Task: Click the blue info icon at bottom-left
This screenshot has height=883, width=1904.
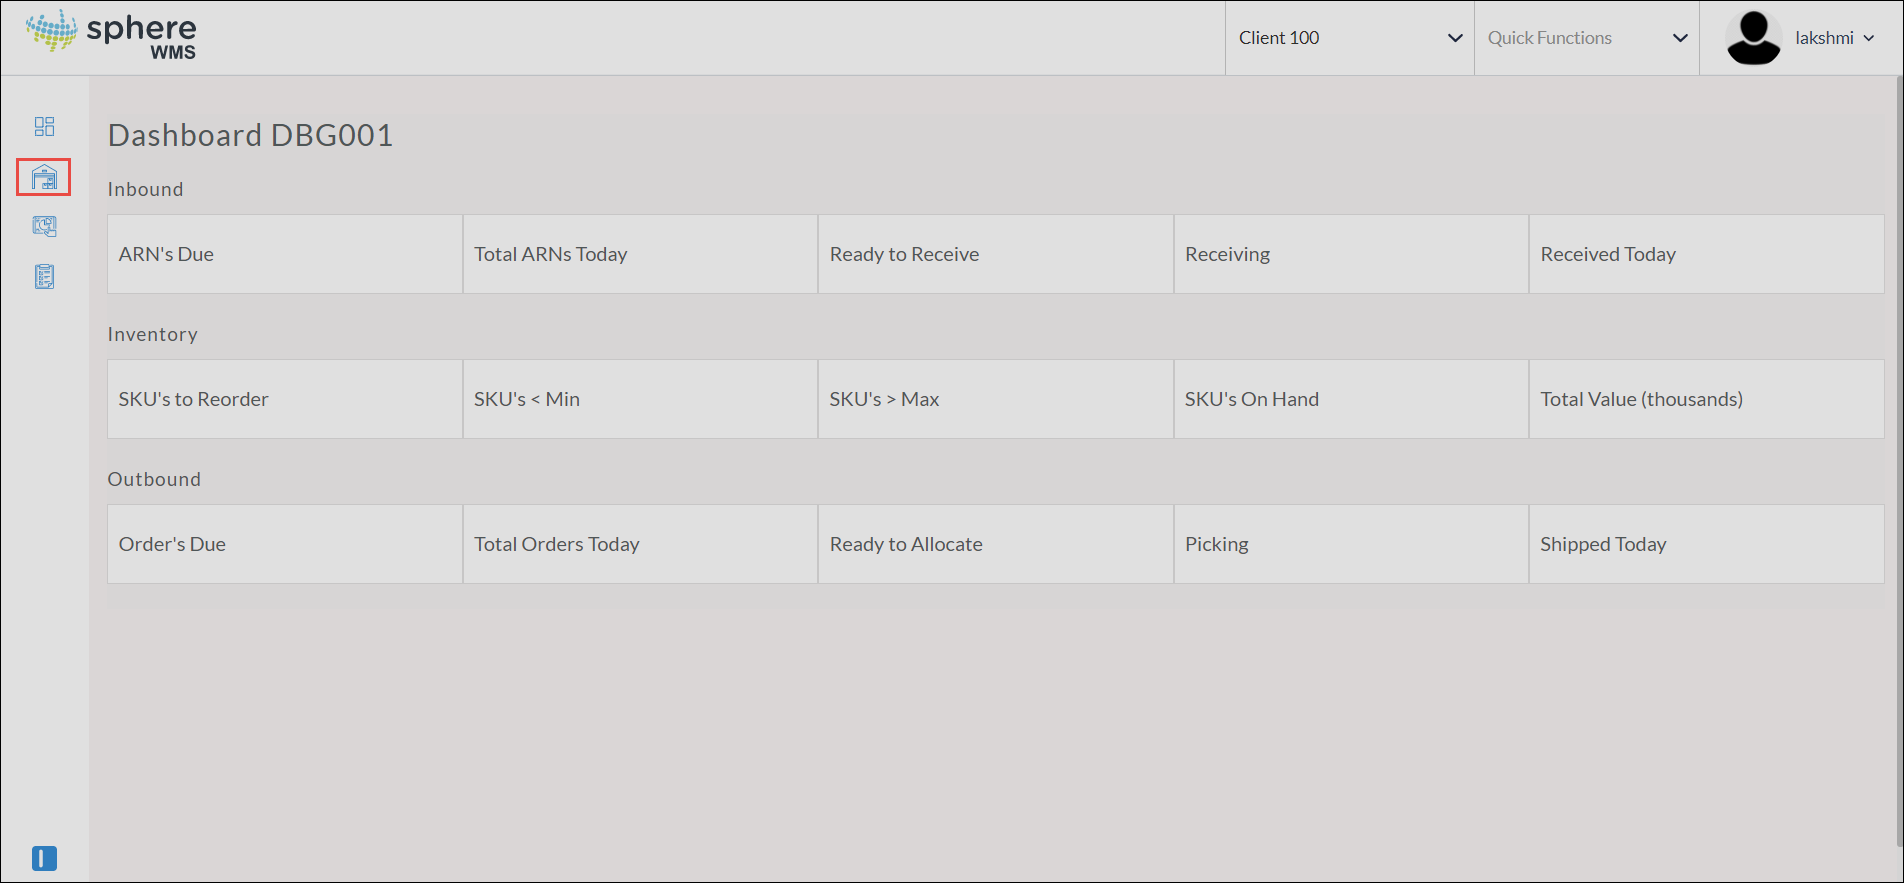Action: pyautogui.click(x=44, y=858)
